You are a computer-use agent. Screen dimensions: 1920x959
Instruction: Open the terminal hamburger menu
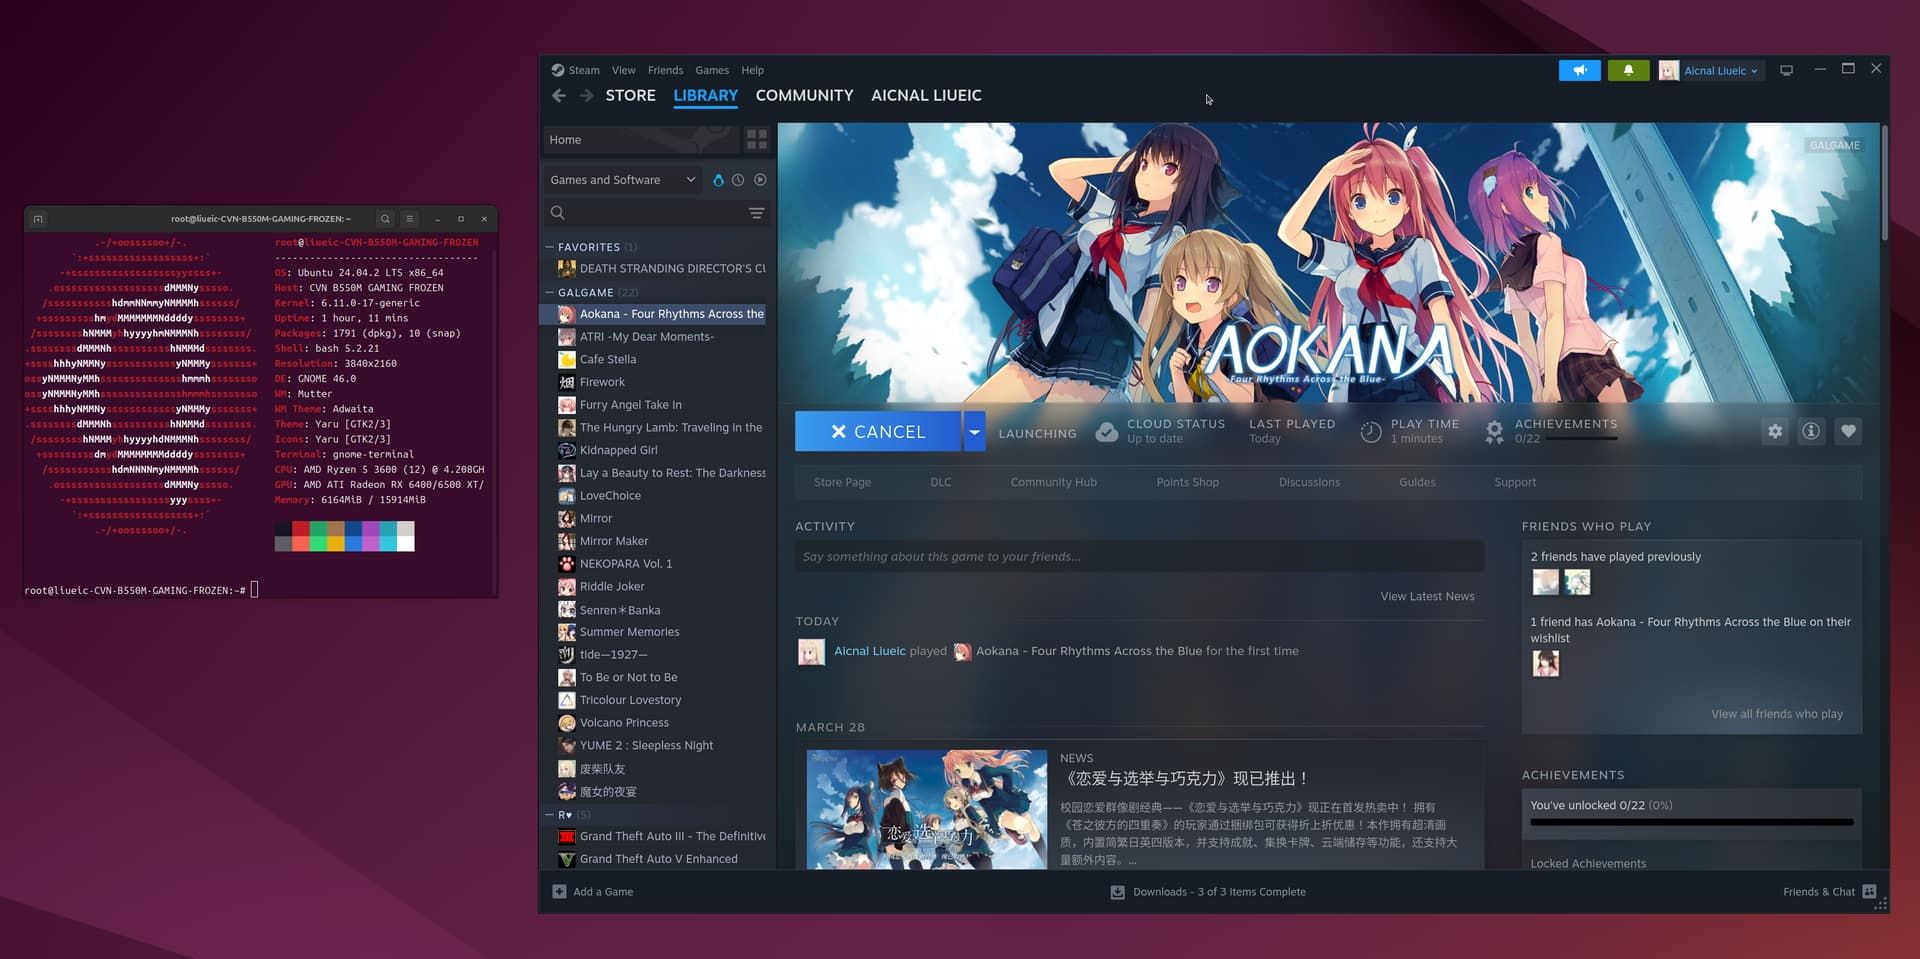coord(409,218)
